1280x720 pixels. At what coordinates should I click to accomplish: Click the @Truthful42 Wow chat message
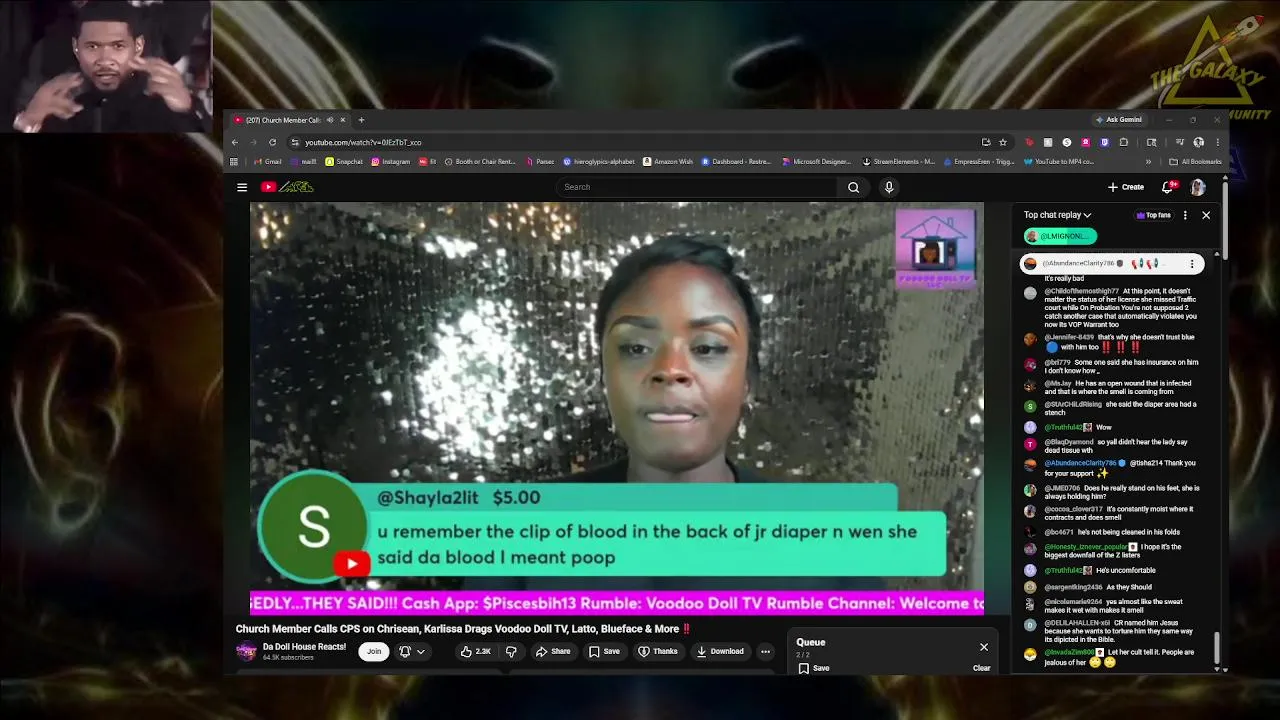click(x=1078, y=427)
